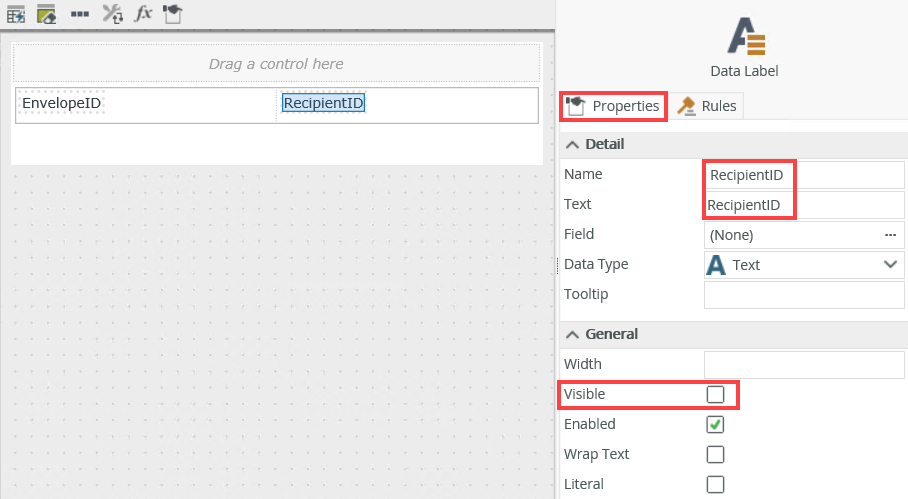Uncheck the Enabled checkbox
This screenshot has height=499, width=908.
click(x=715, y=425)
